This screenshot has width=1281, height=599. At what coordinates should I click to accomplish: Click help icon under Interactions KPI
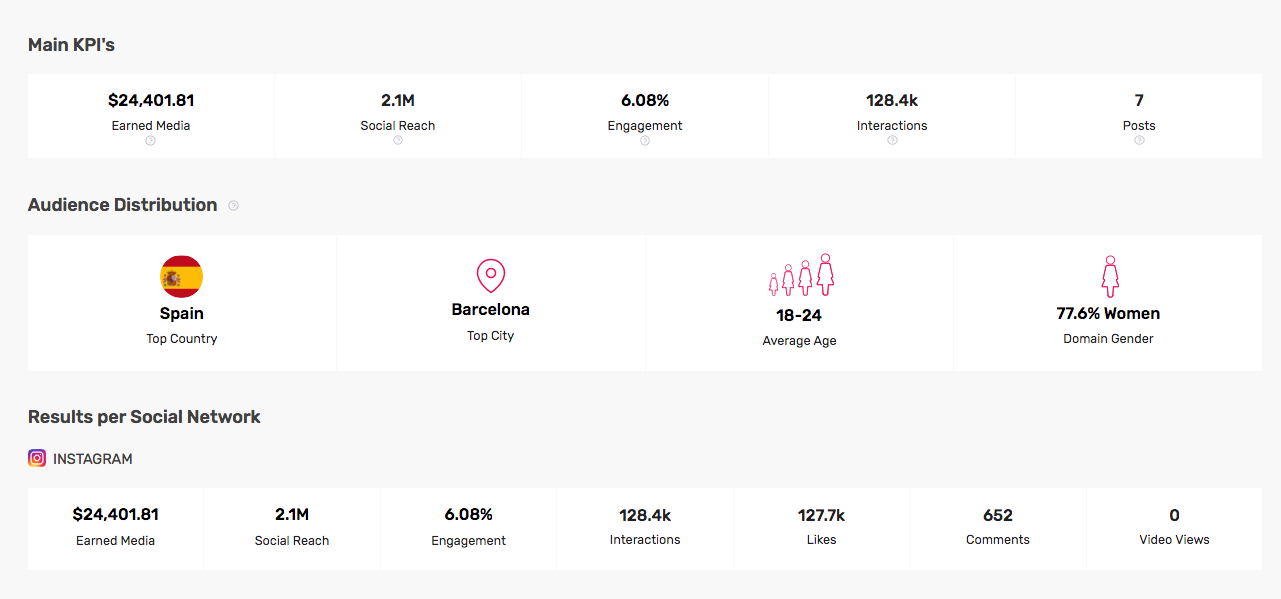(x=892, y=141)
